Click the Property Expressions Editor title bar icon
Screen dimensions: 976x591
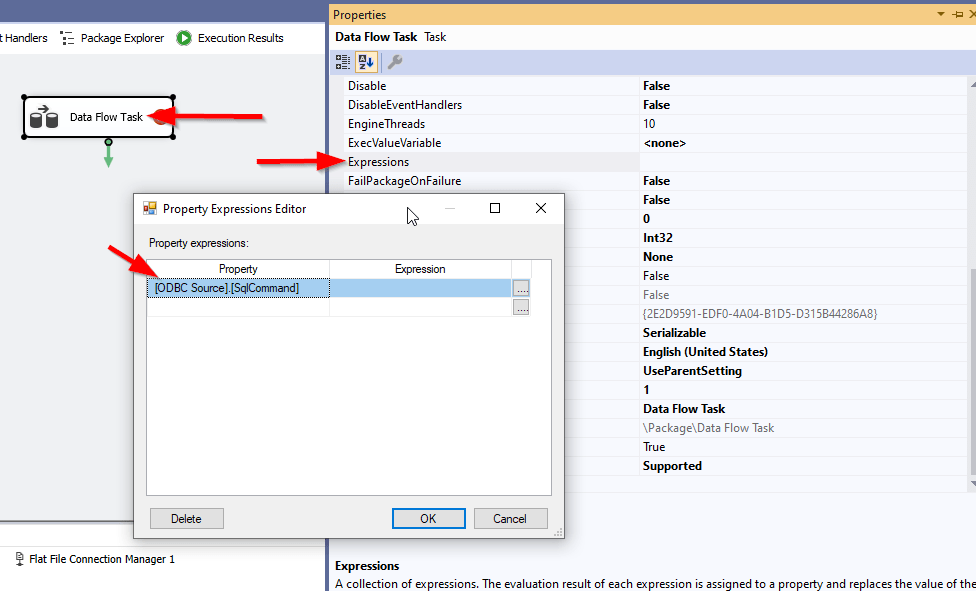152,208
